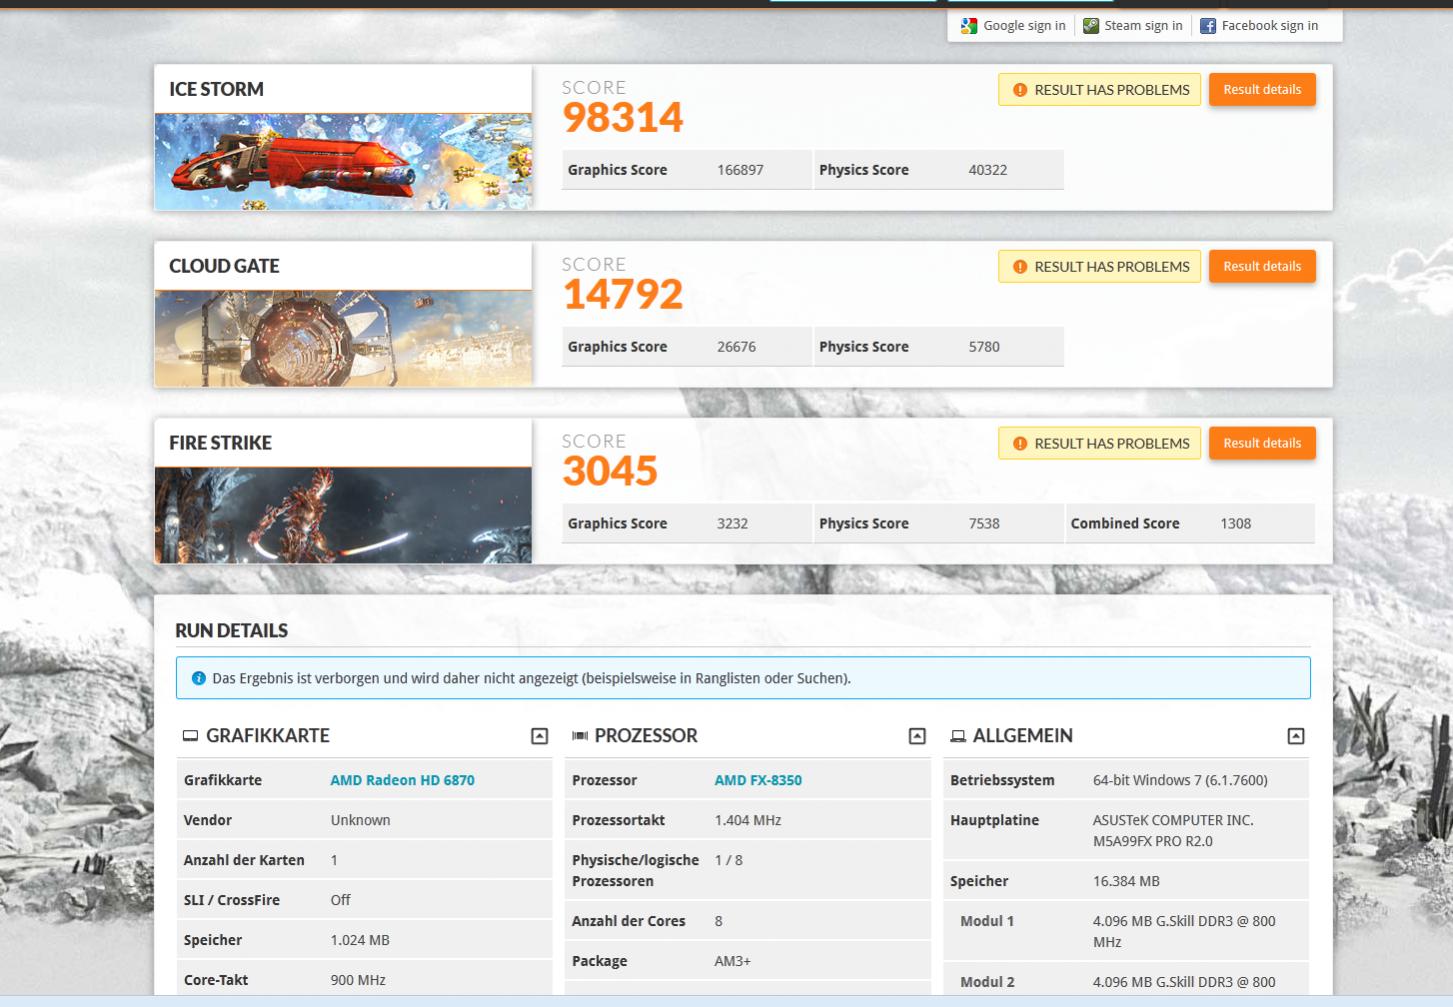The image size is (1453, 1007).
Task: Click the Ice Storm warning exclamation icon
Action: pos(1020,90)
